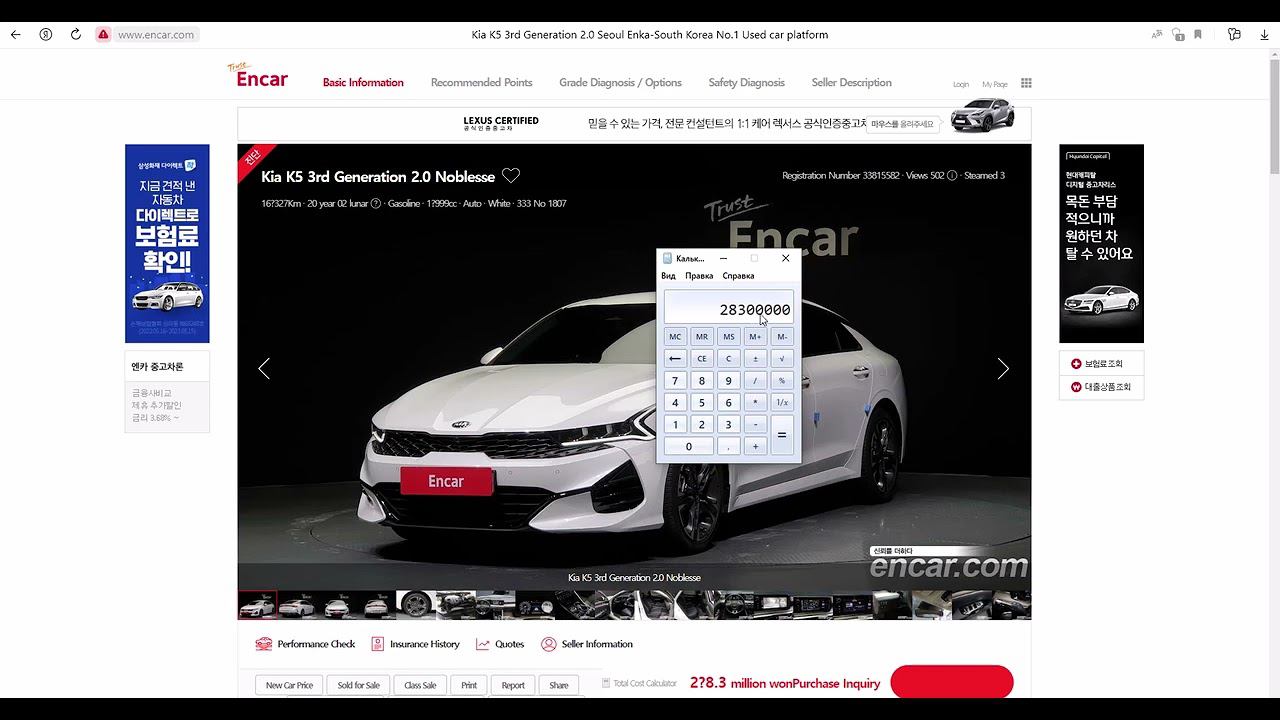Click the Sold for Sale button

[358, 685]
